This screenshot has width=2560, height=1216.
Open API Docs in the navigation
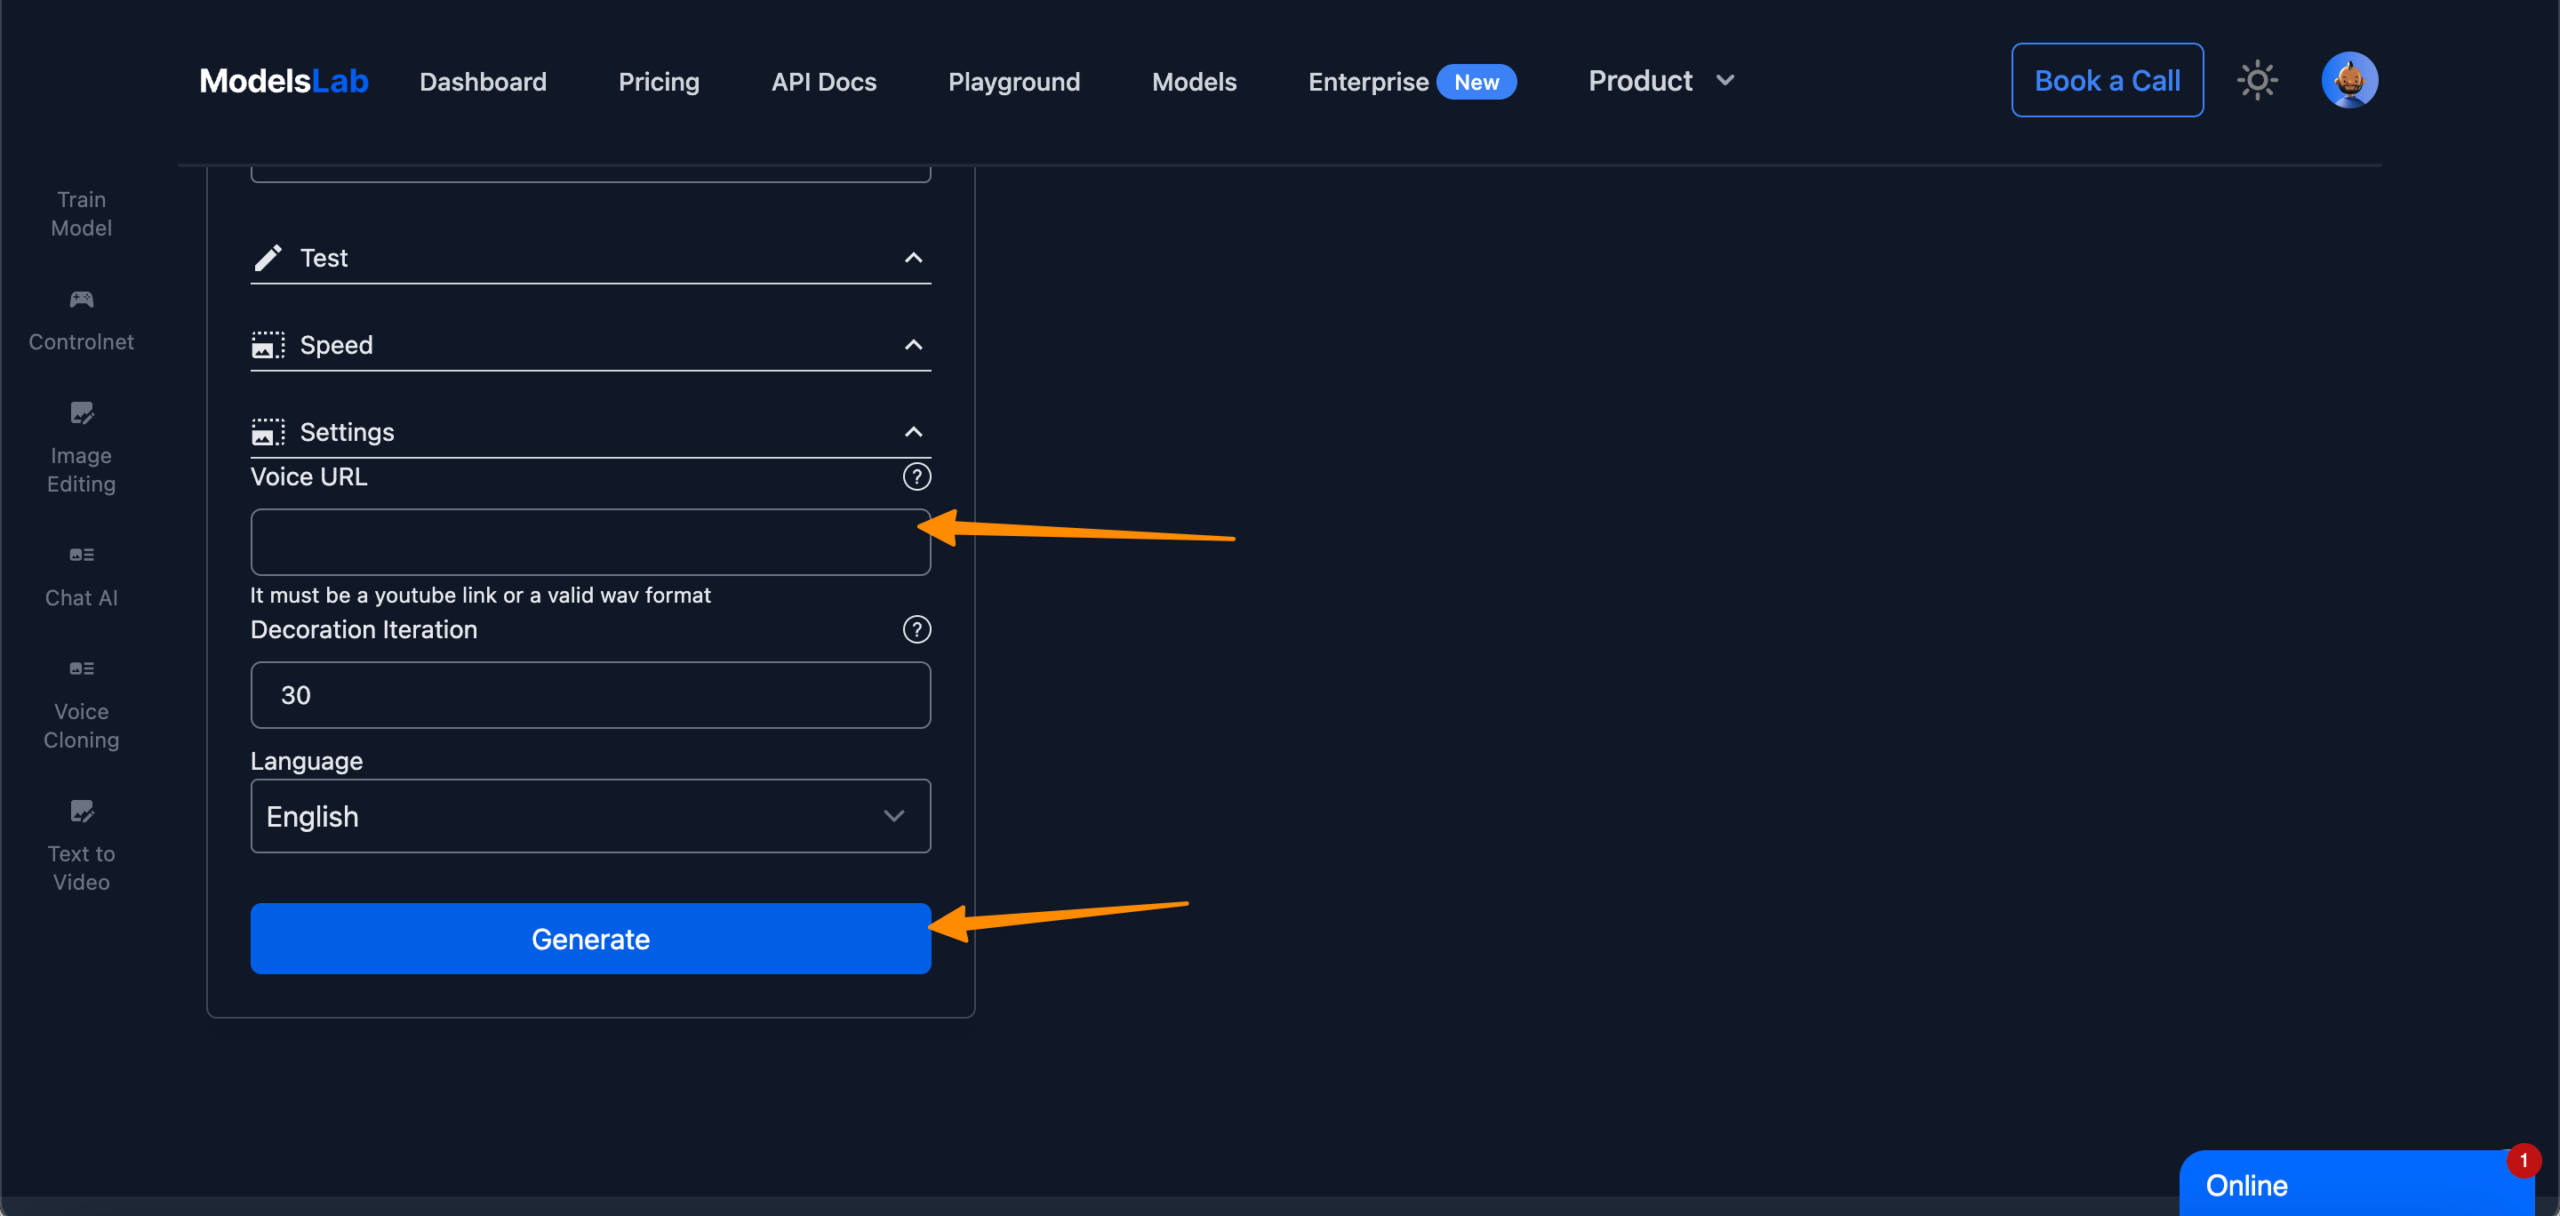click(x=823, y=82)
